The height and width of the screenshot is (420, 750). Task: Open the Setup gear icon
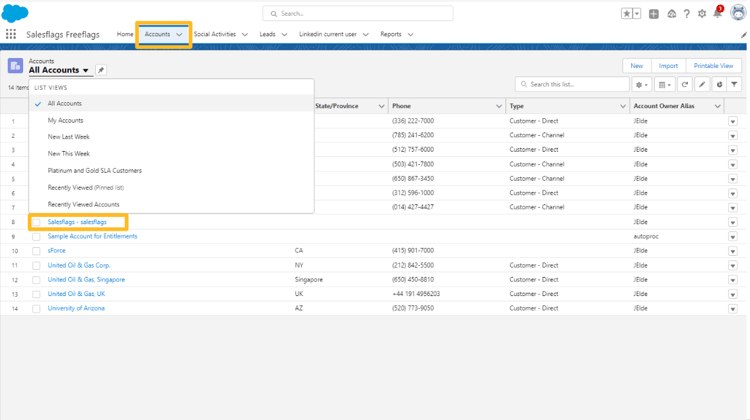tap(702, 14)
